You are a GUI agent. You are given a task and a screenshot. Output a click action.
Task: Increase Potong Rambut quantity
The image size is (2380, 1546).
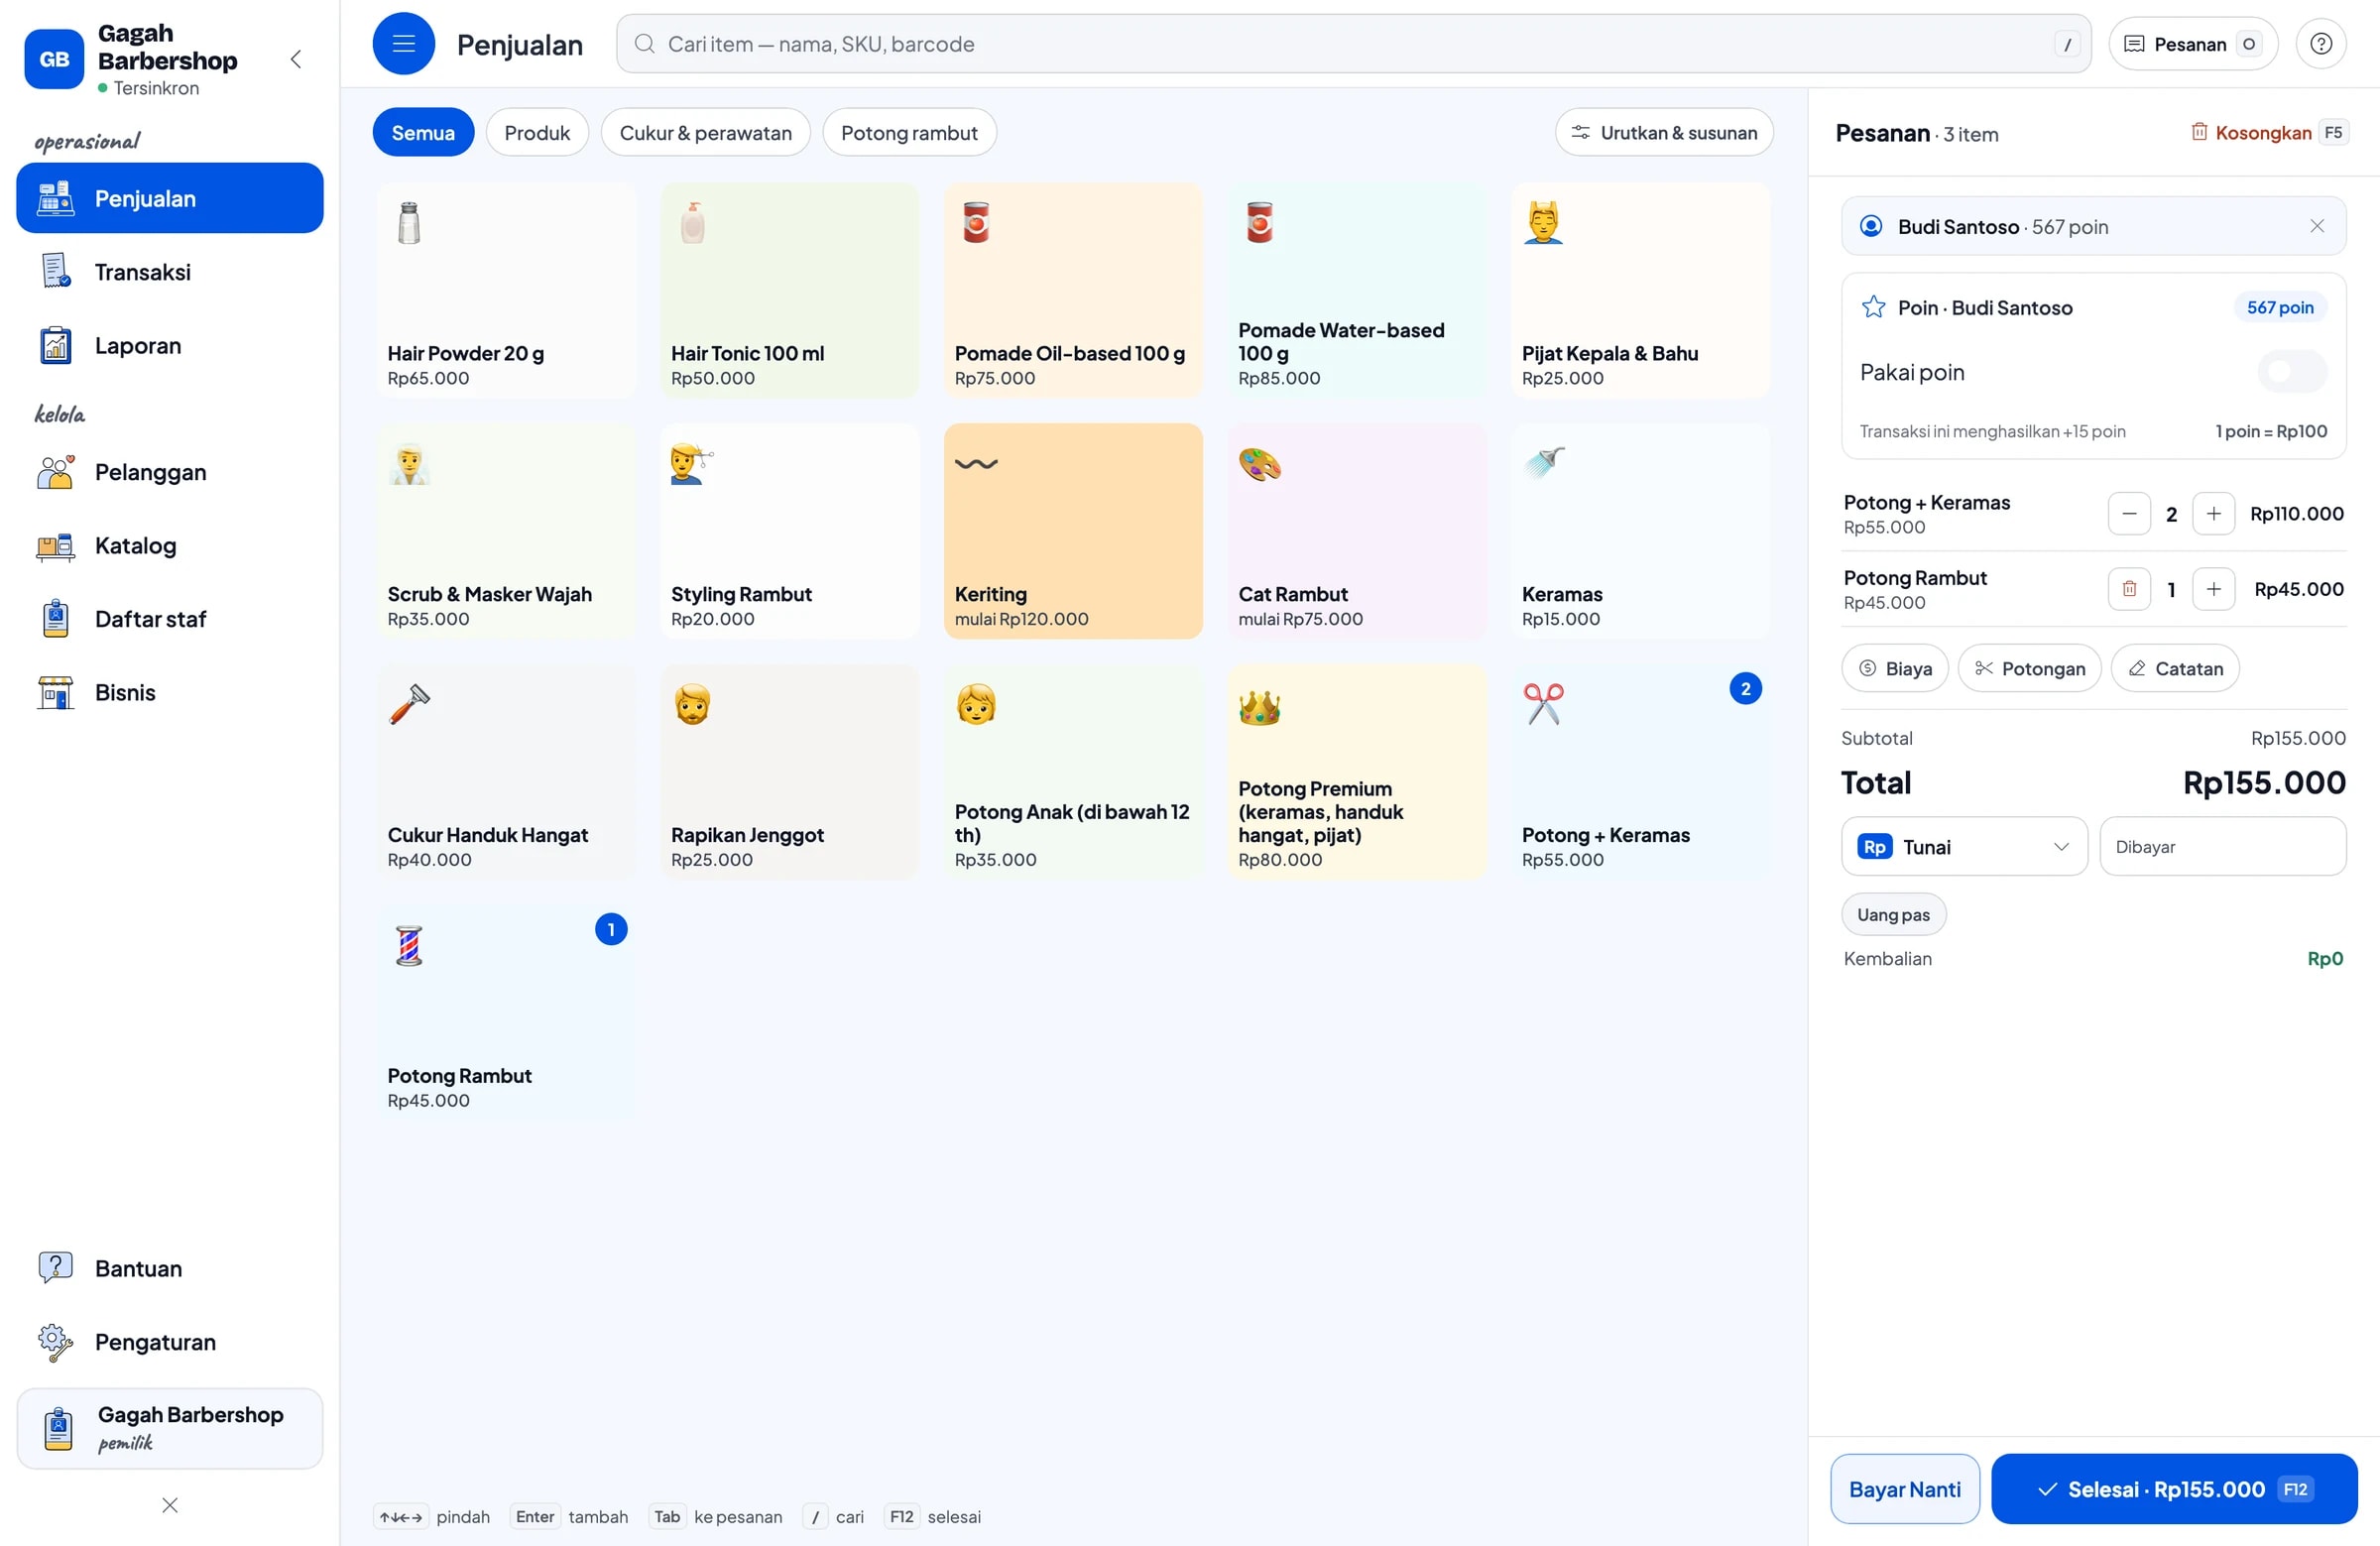2213,589
